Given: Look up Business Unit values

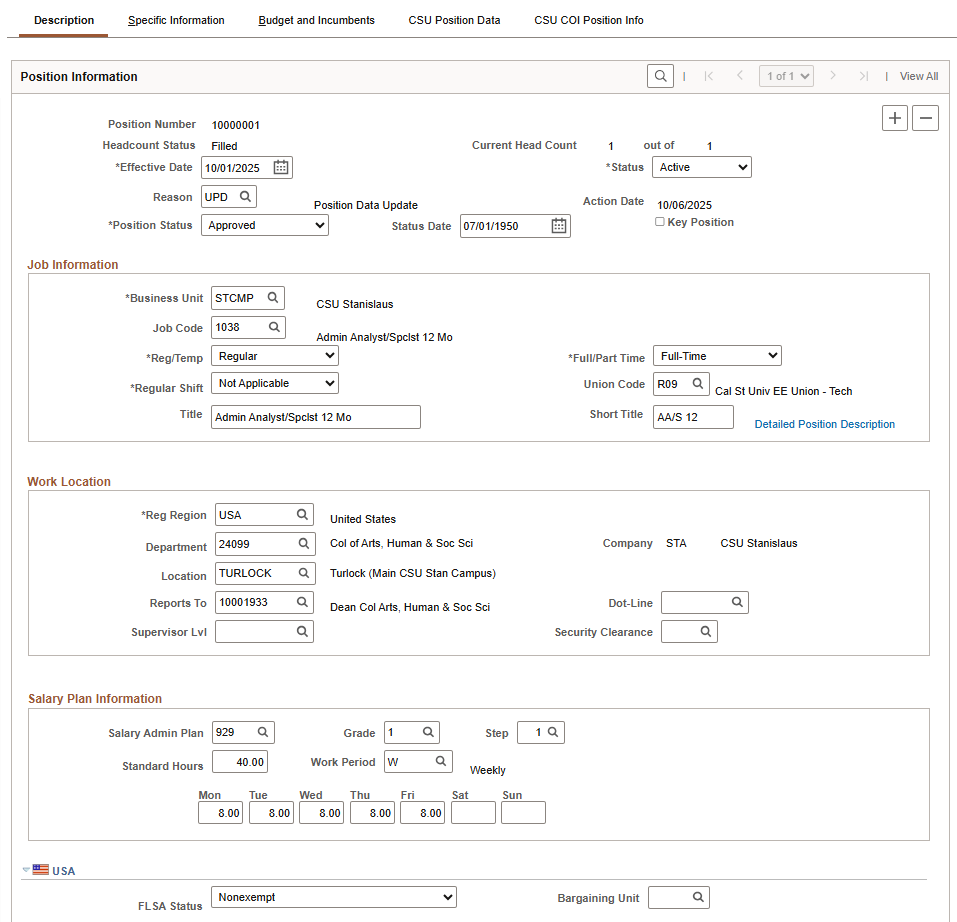Looking at the screenshot, I should [273, 298].
